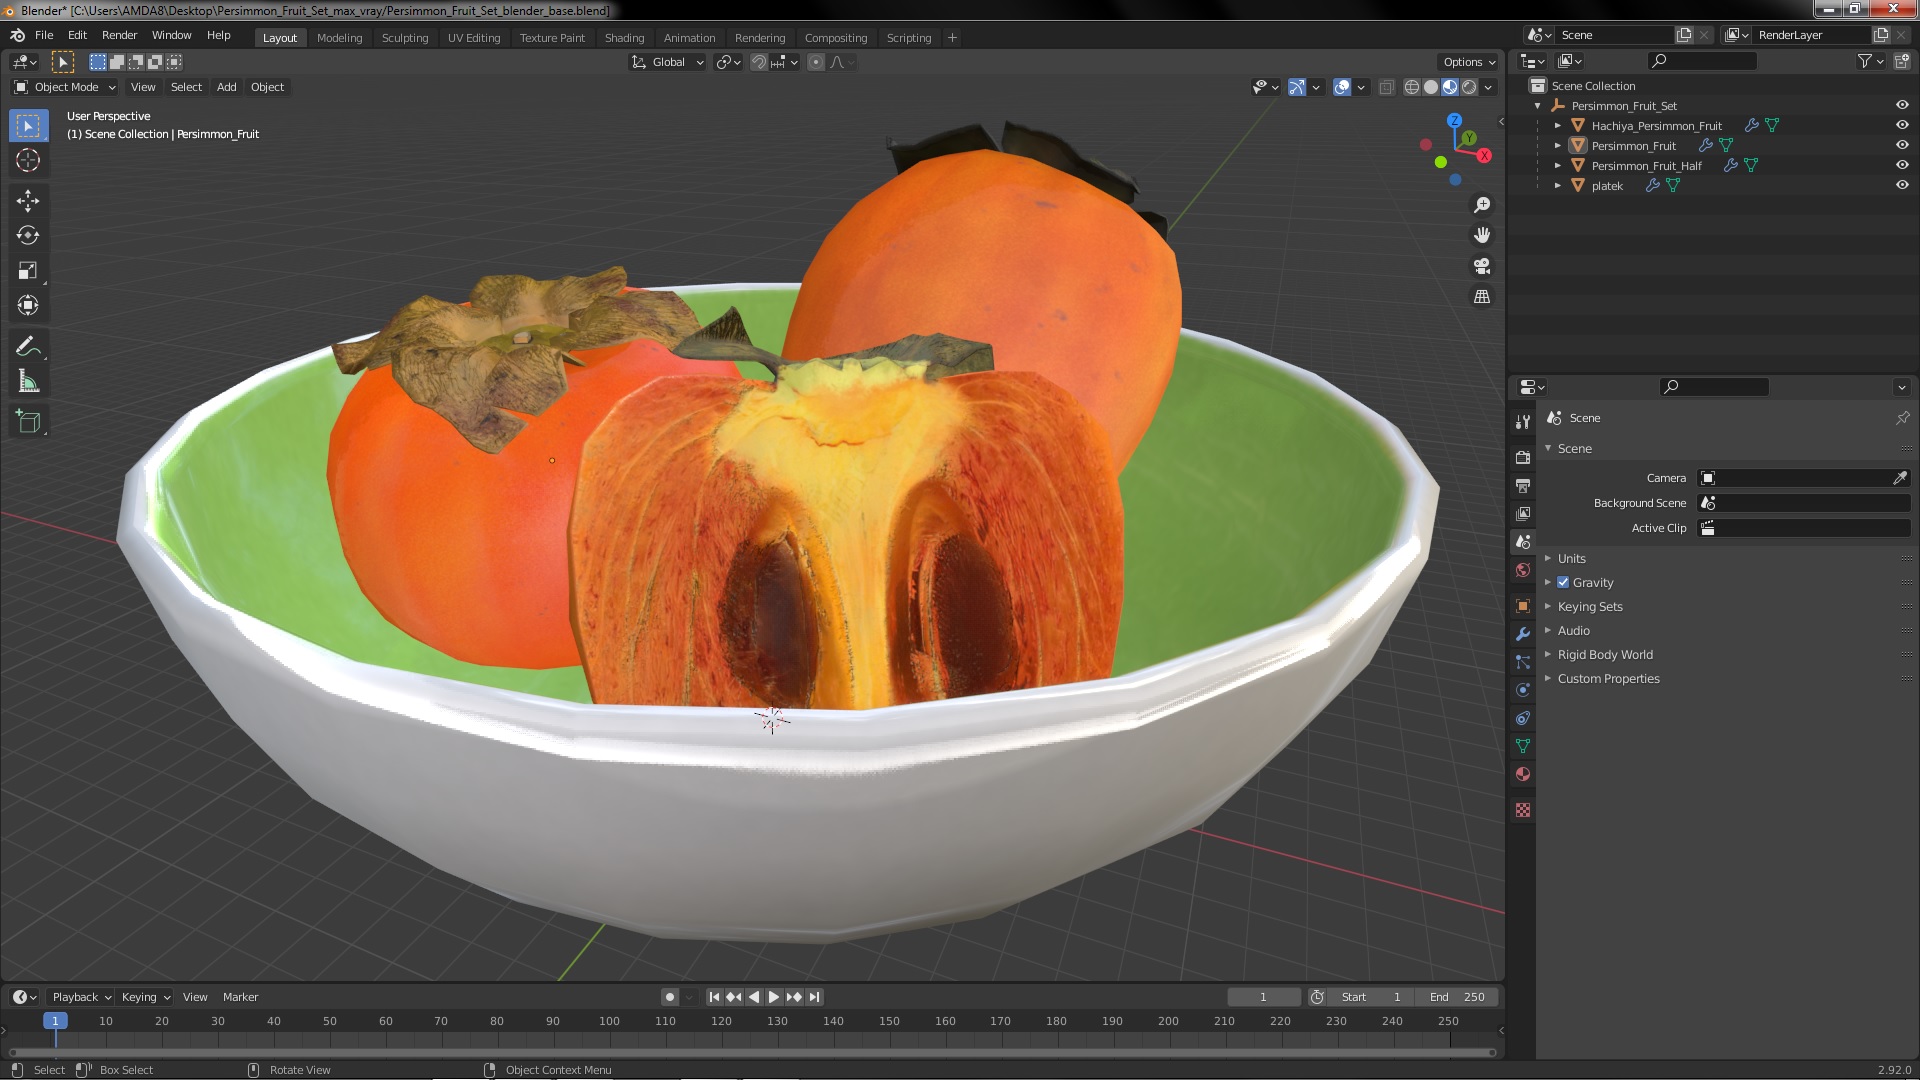Image resolution: width=1920 pixels, height=1080 pixels.
Task: Choose the Measure tool
Action: pyautogui.click(x=28, y=382)
